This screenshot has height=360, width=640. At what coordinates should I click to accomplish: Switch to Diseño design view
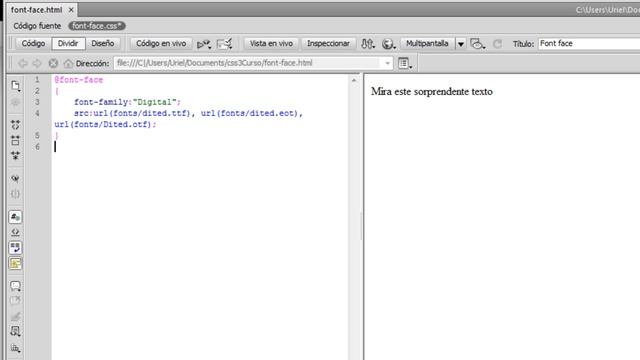coord(102,43)
